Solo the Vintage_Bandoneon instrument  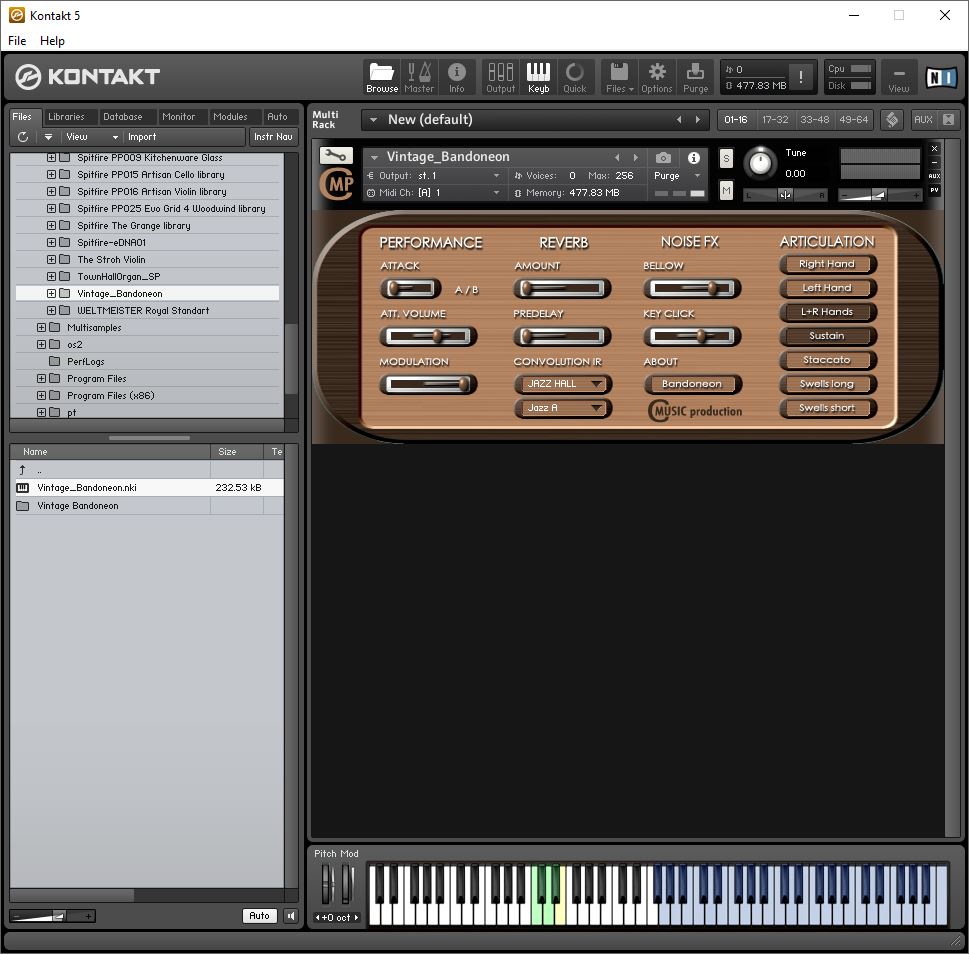click(726, 158)
